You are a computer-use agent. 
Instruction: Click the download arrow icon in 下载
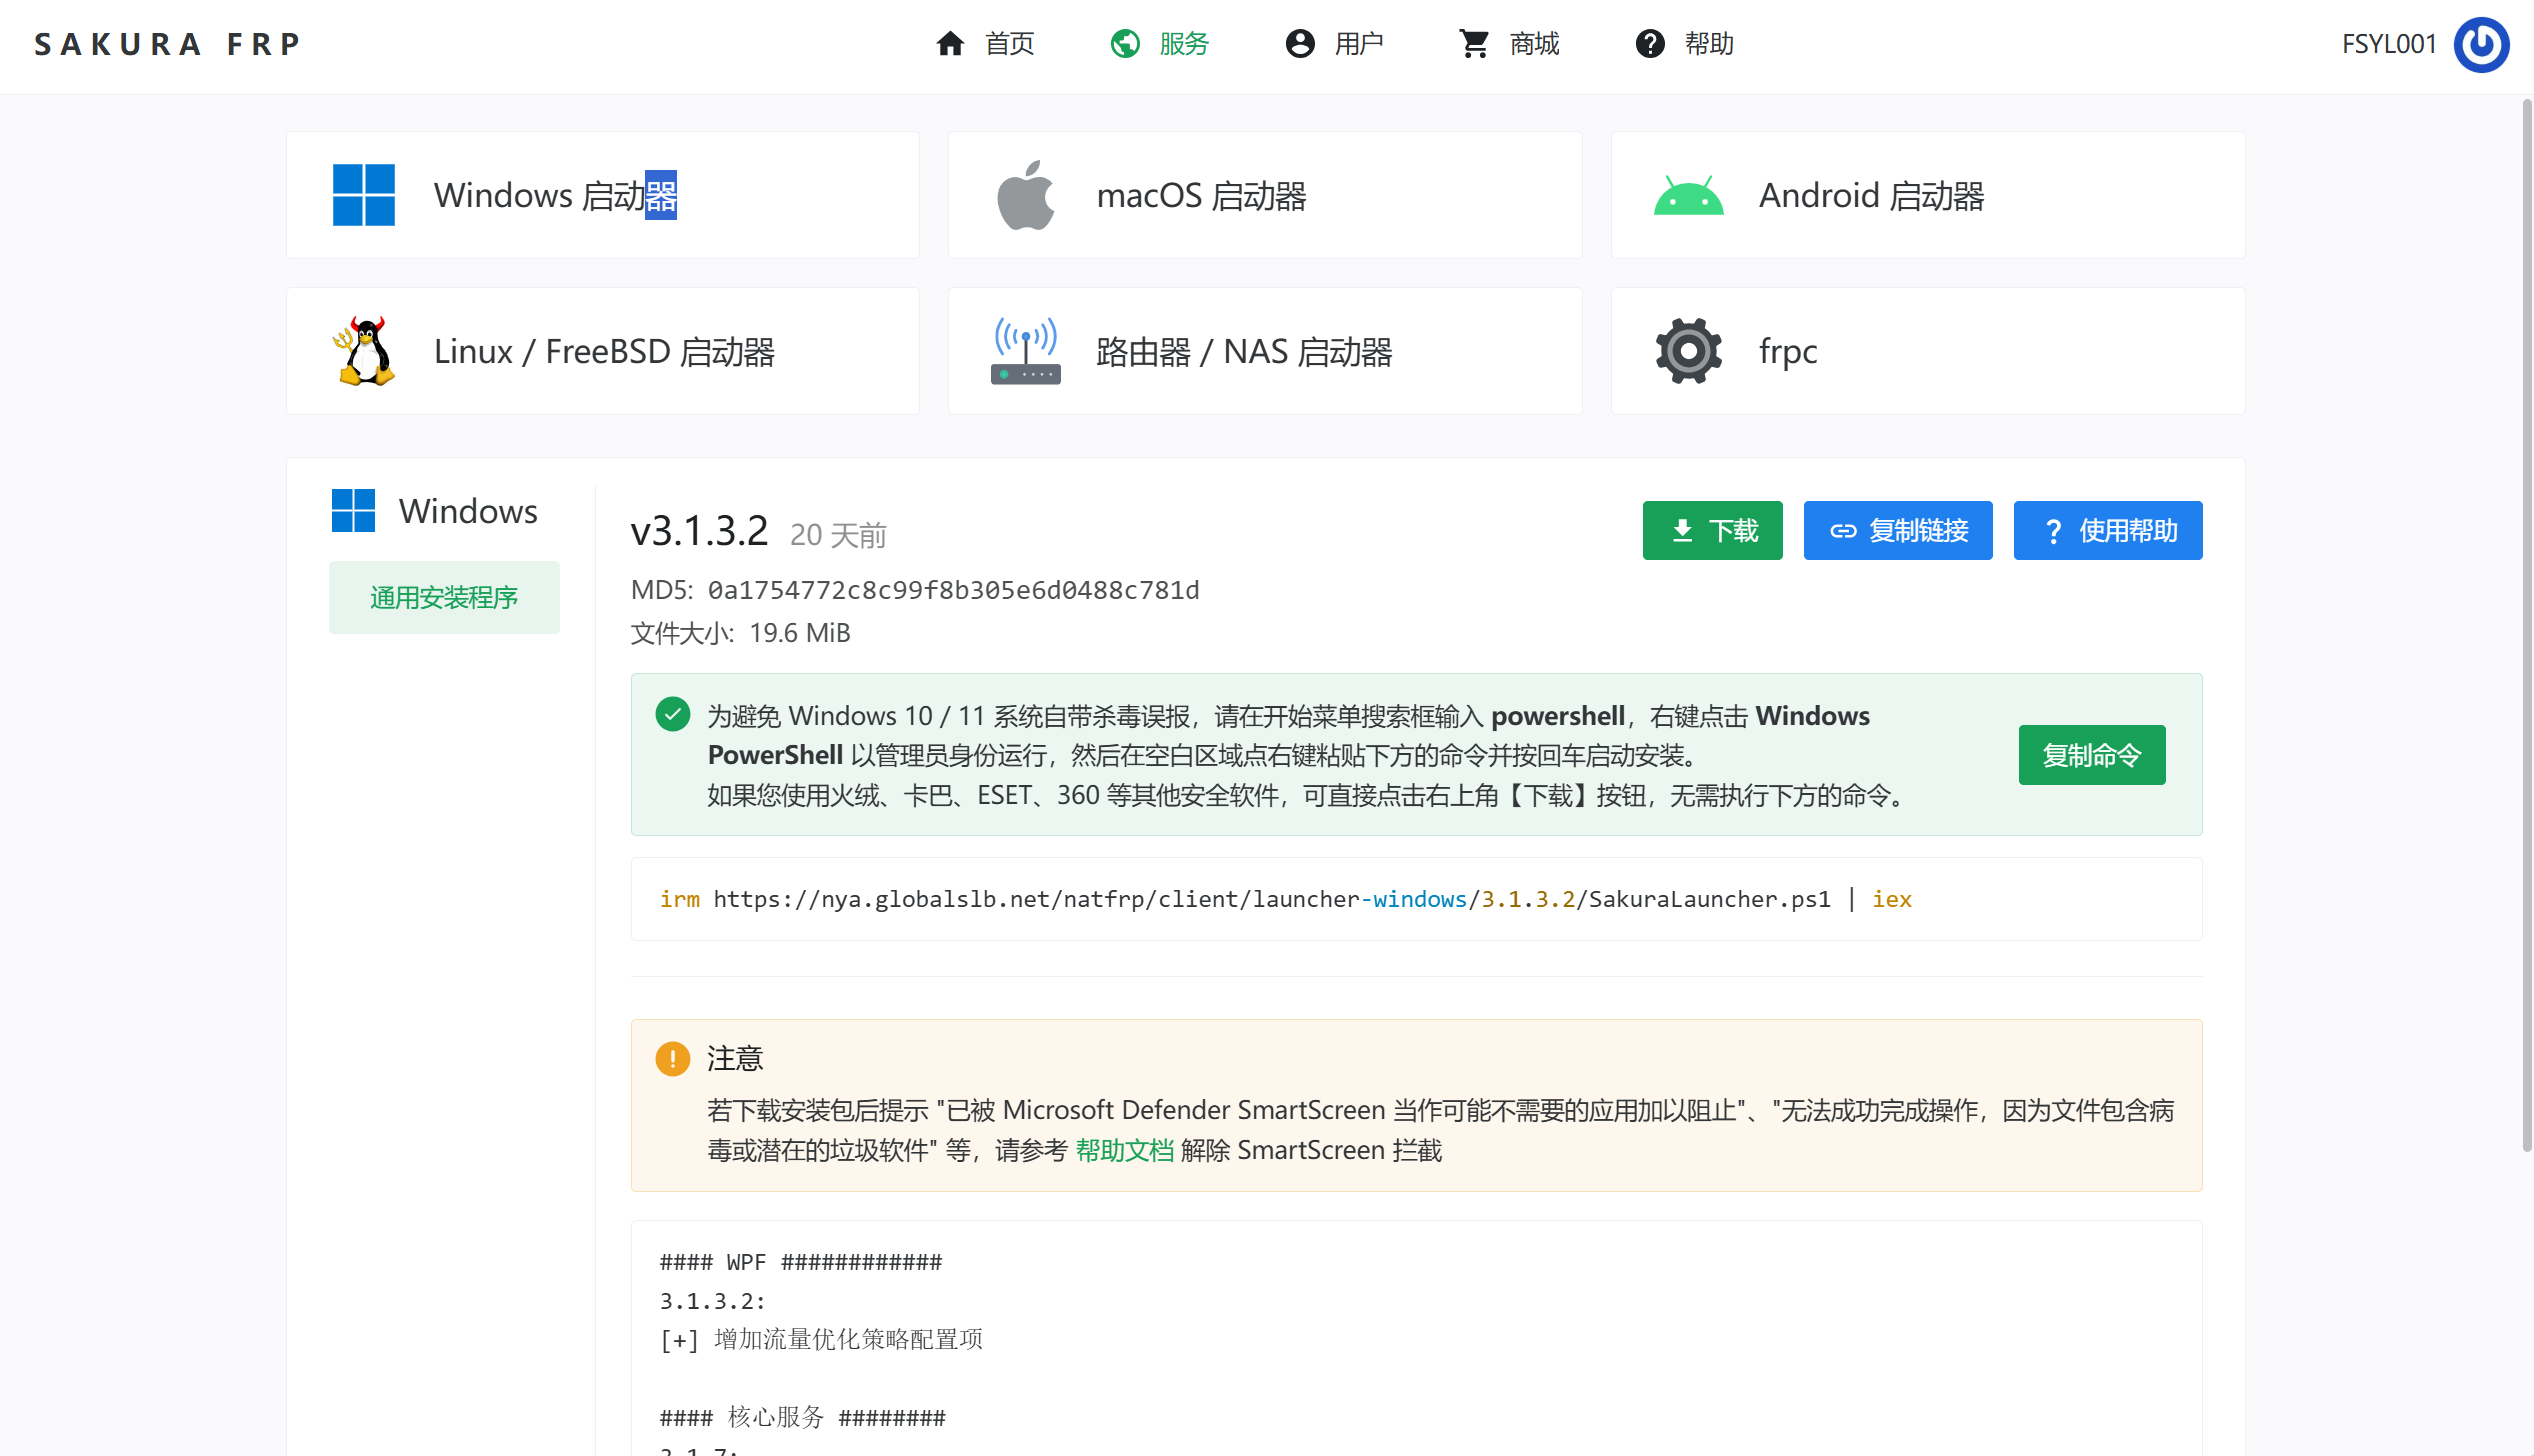[1683, 530]
